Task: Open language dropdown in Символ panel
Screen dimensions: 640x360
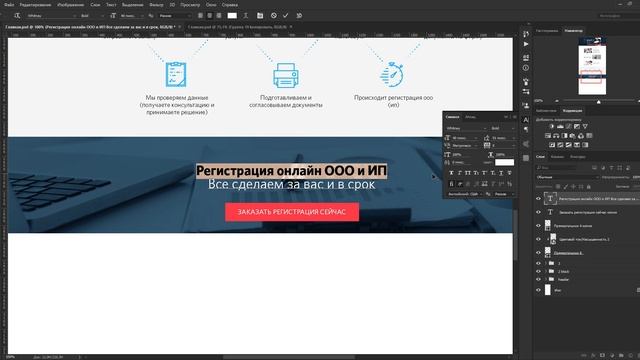Action: click(x=464, y=194)
